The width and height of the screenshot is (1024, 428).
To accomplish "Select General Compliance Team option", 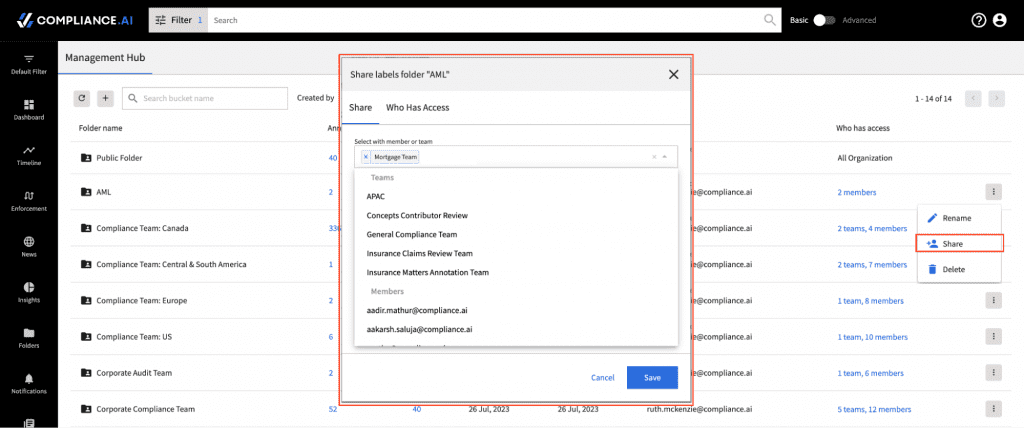I will [x=516, y=234].
